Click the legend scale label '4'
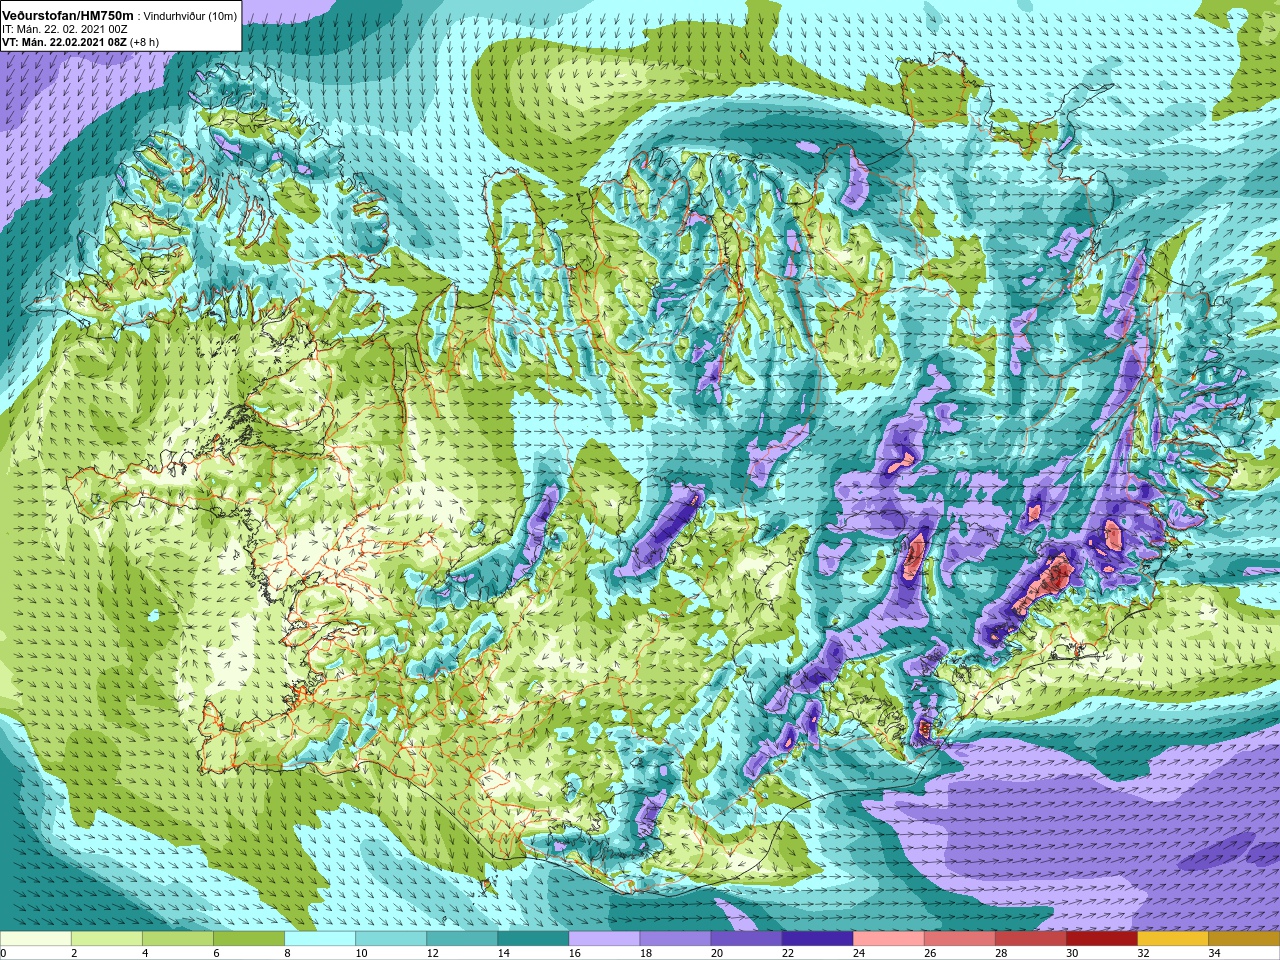 tap(145, 953)
